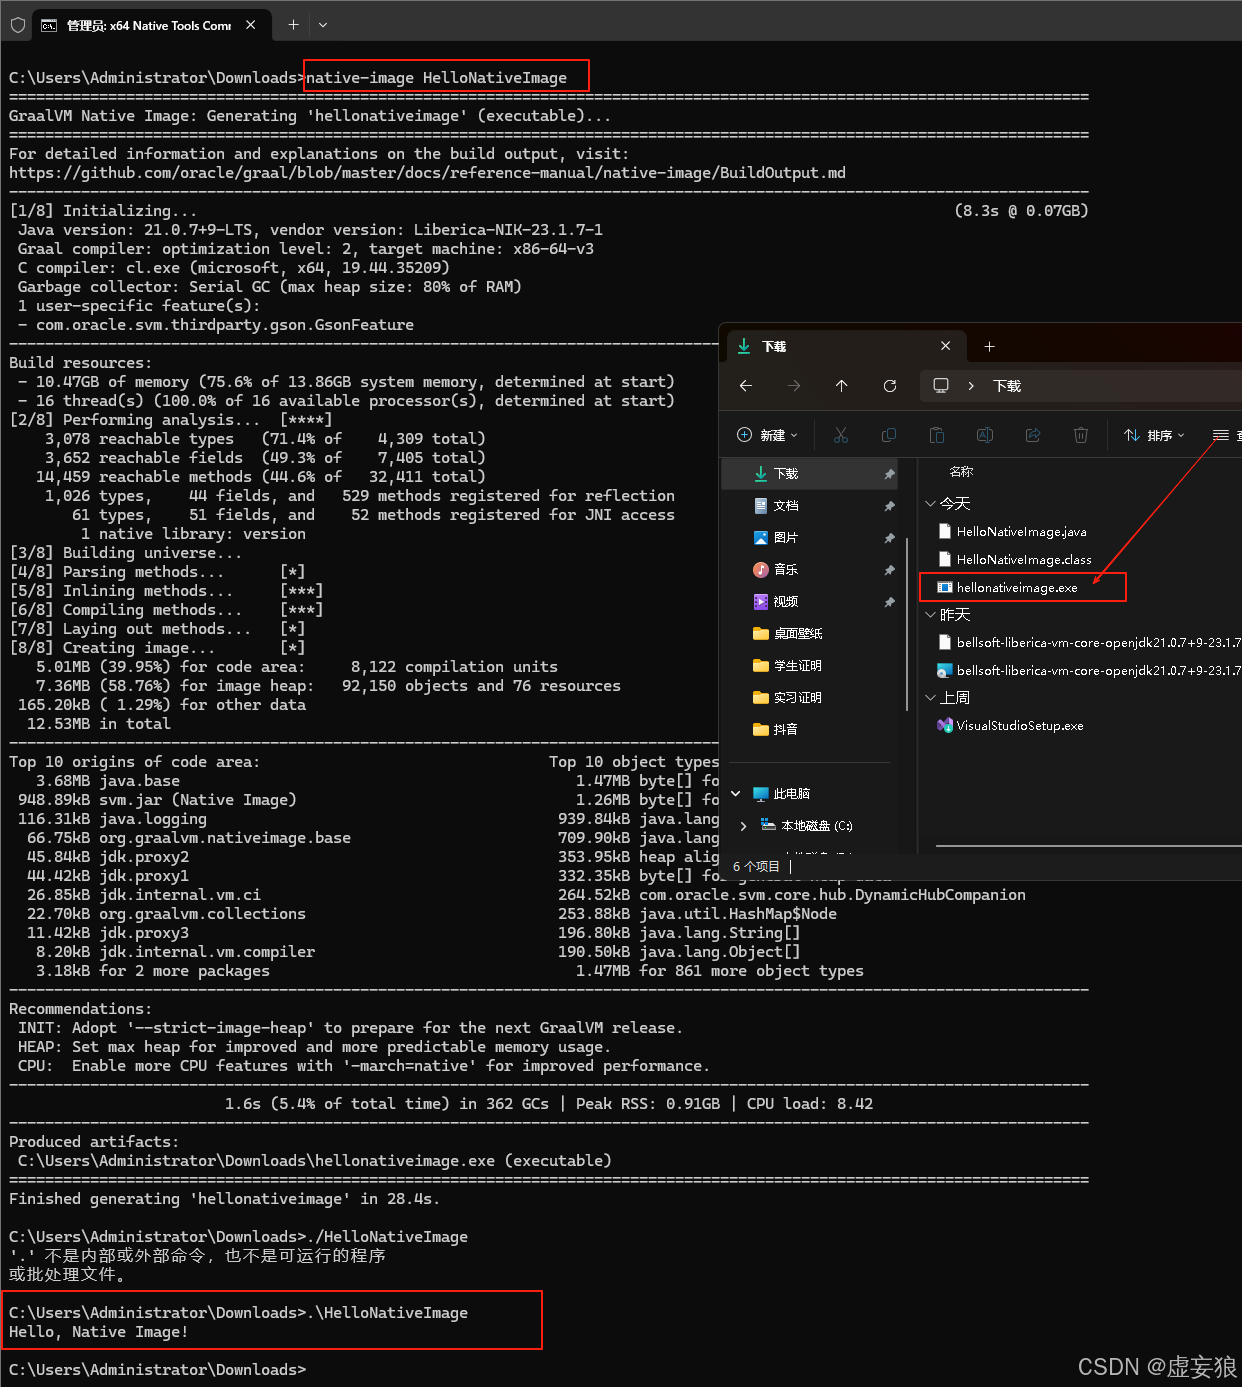Collapse the 昨天 file group
The height and width of the screenshot is (1387, 1242).
tap(930, 615)
